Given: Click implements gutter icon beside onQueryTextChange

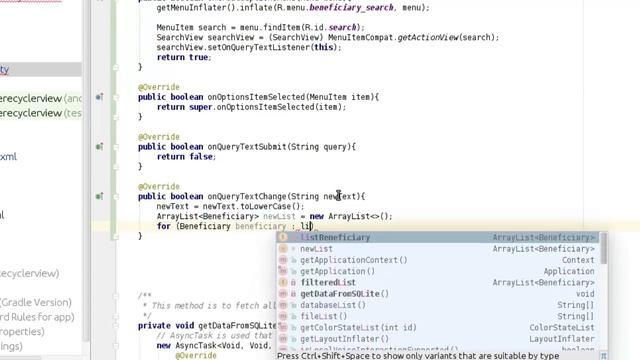Looking at the screenshot, I should (99, 197).
